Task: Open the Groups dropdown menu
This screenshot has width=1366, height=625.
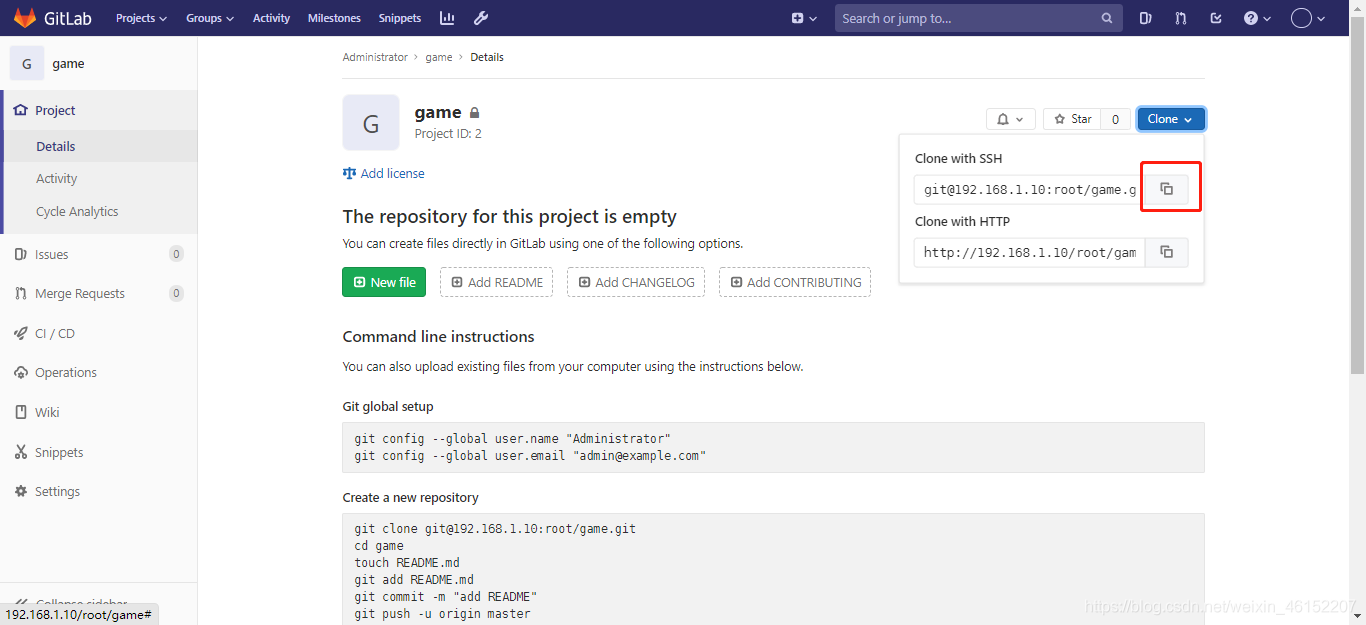Action: click(x=210, y=18)
